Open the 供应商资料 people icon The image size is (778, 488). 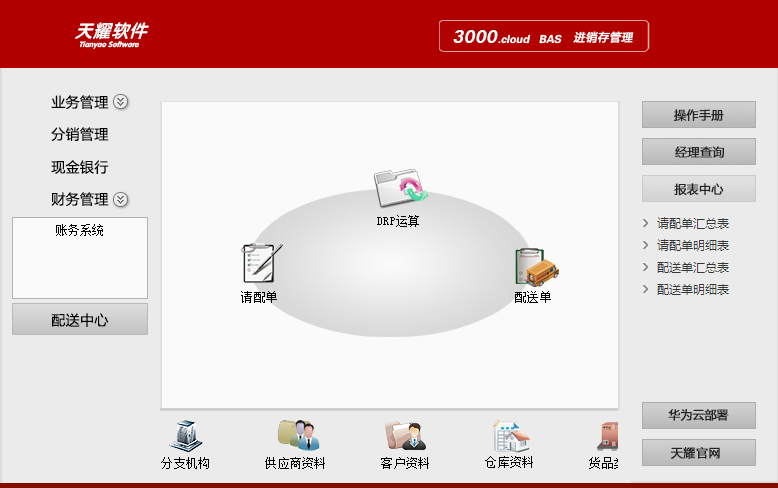point(298,434)
